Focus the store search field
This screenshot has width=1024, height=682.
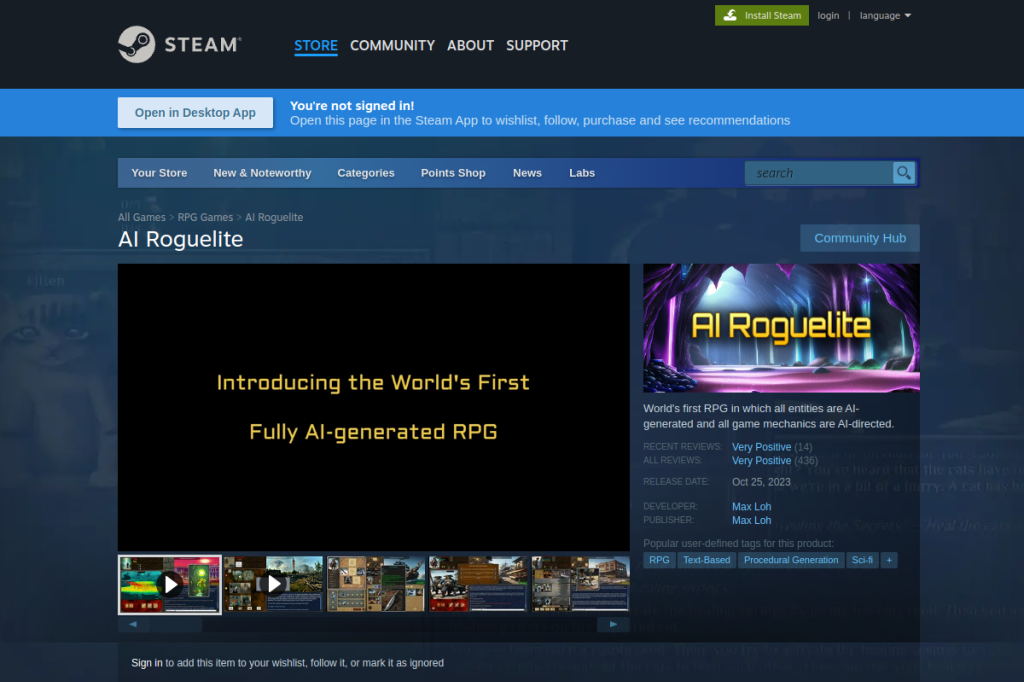tap(819, 173)
